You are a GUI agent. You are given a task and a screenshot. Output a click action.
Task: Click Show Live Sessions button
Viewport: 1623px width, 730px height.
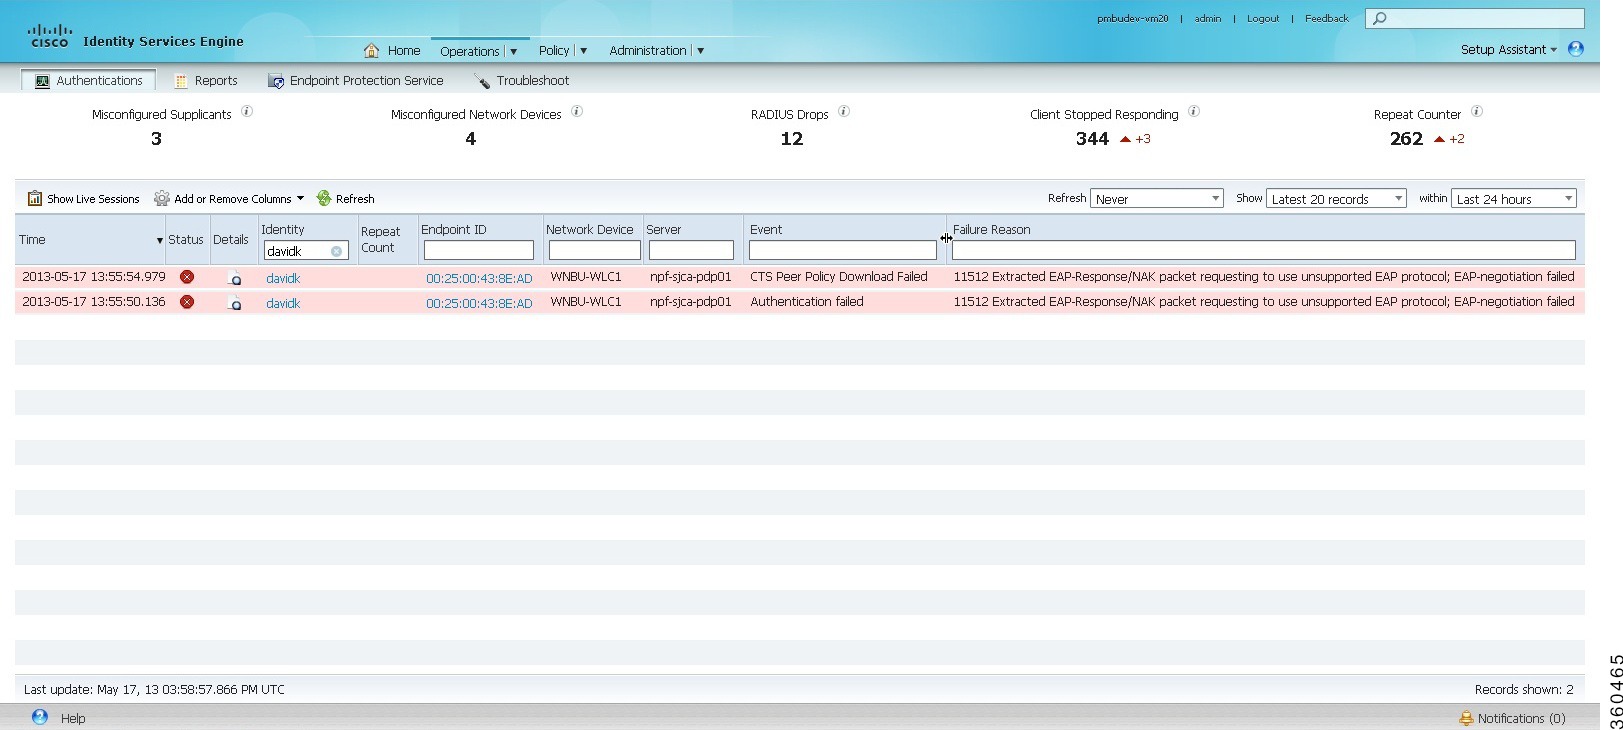[84, 198]
